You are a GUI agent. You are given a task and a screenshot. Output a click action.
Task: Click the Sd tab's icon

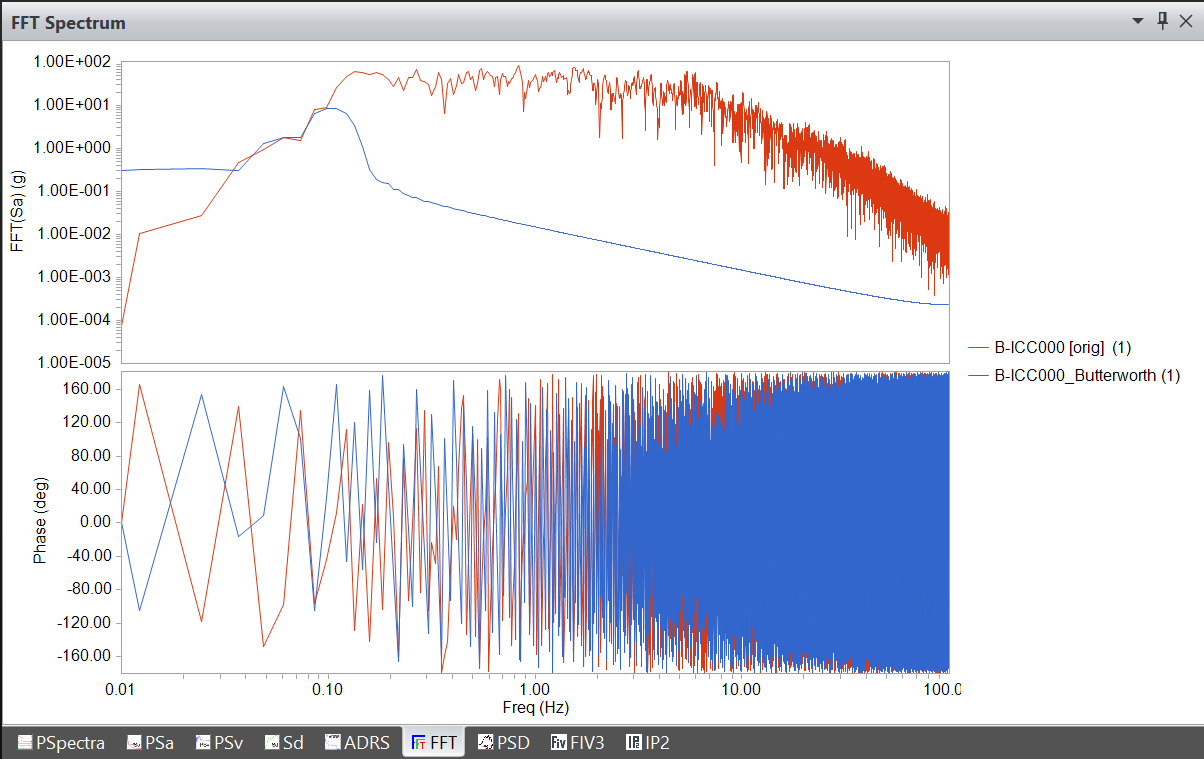pos(272,742)
